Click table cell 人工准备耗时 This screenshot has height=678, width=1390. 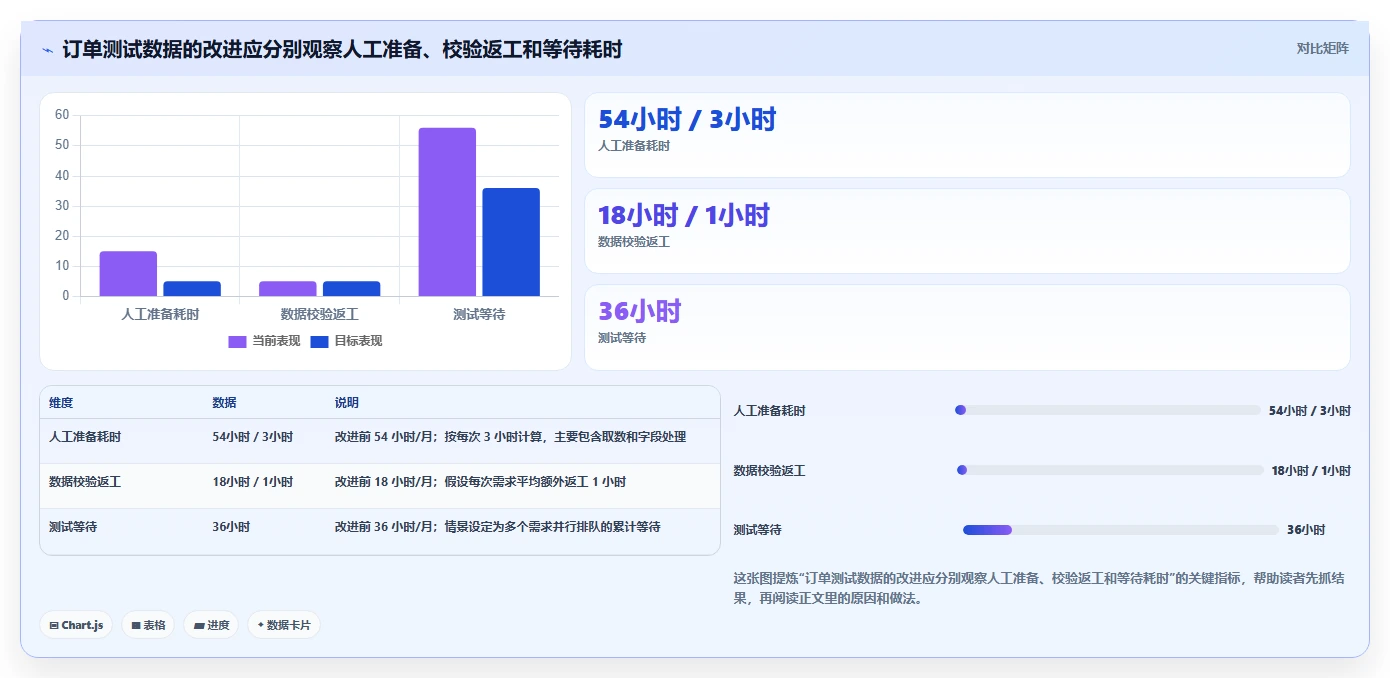(85, 437)
